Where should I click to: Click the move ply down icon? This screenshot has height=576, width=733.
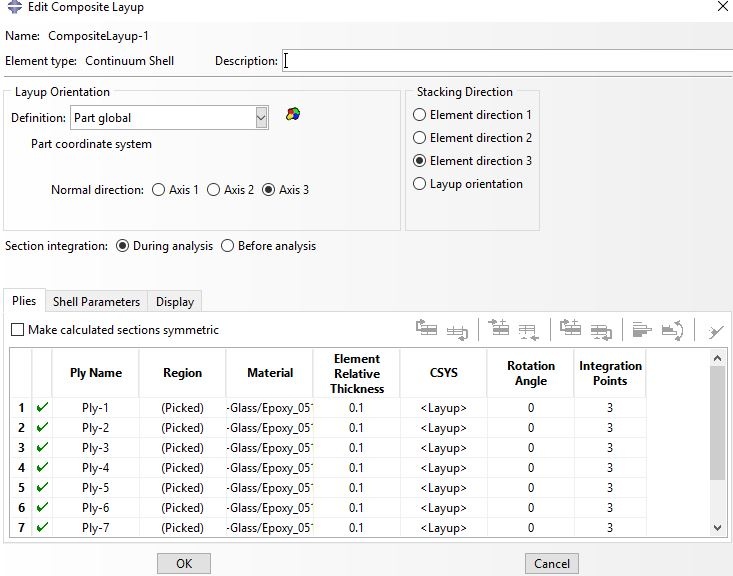click(x=458, y=329)
